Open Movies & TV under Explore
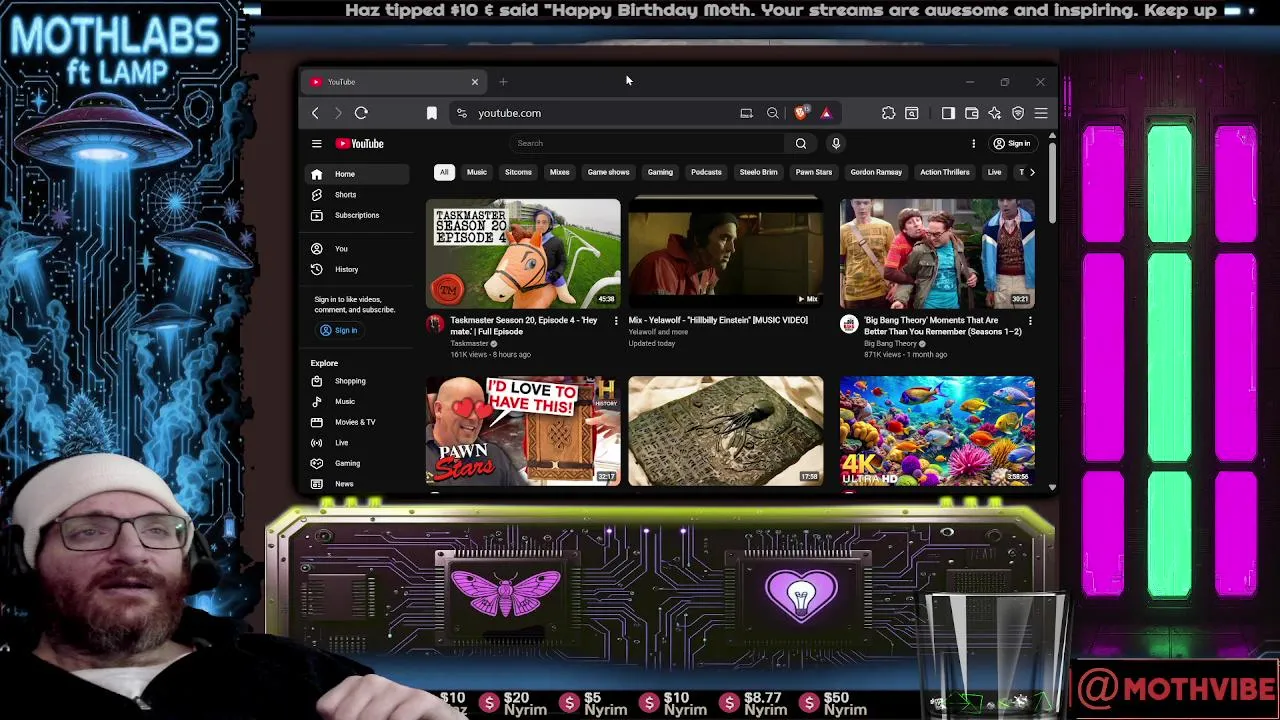 pos(357,422)
